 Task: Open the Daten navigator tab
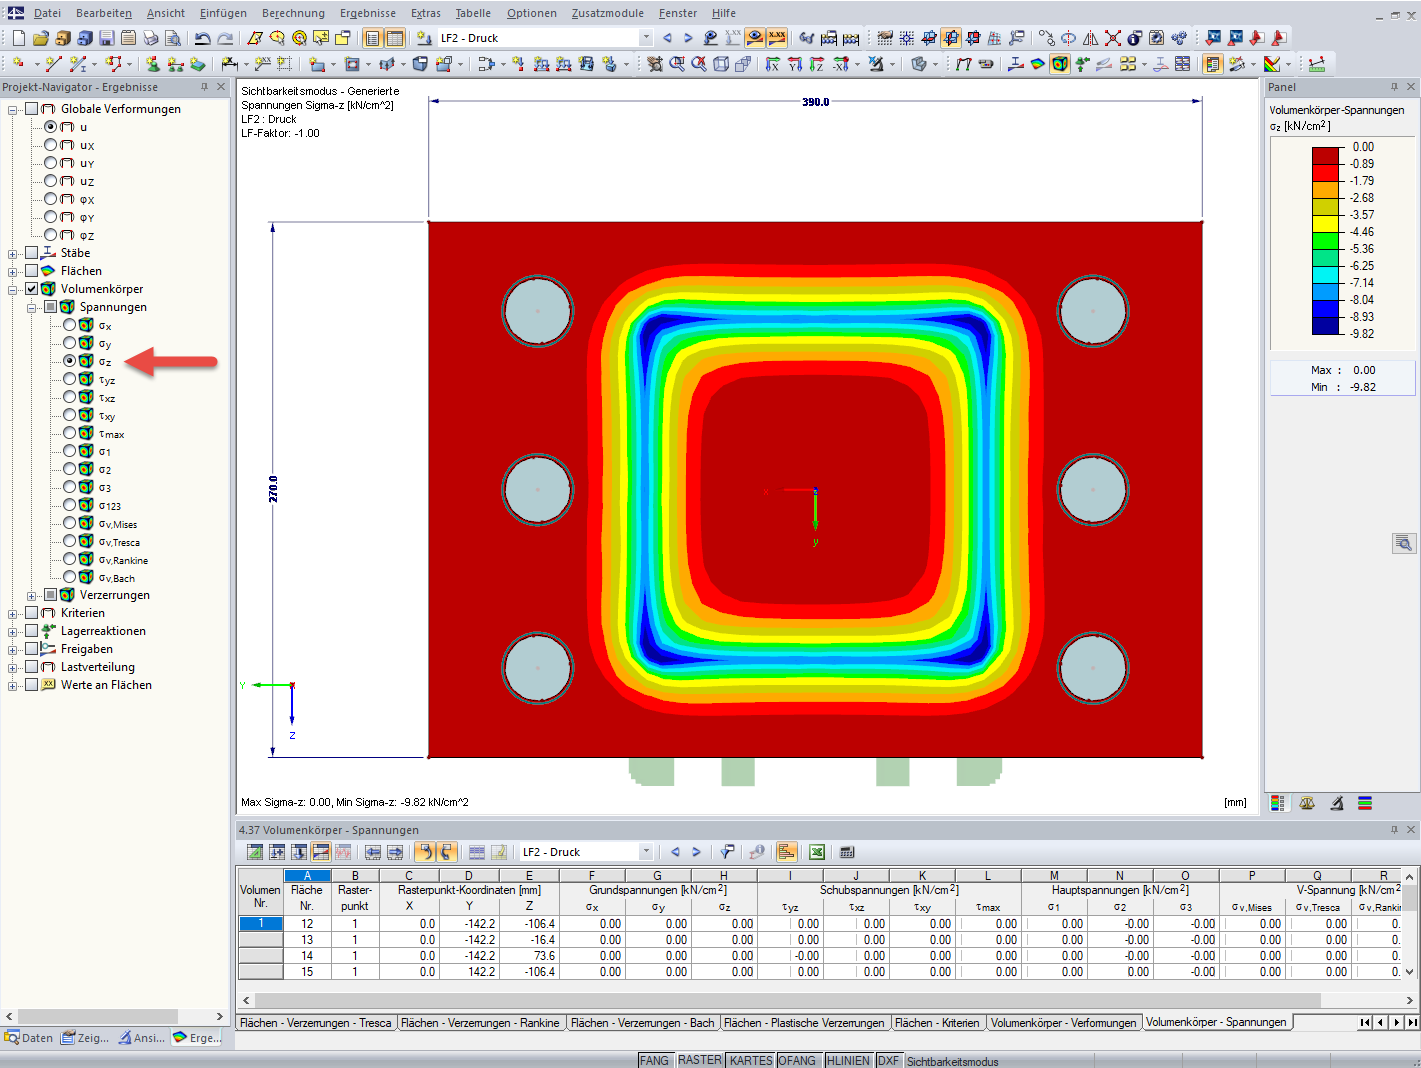[29, 1038]
